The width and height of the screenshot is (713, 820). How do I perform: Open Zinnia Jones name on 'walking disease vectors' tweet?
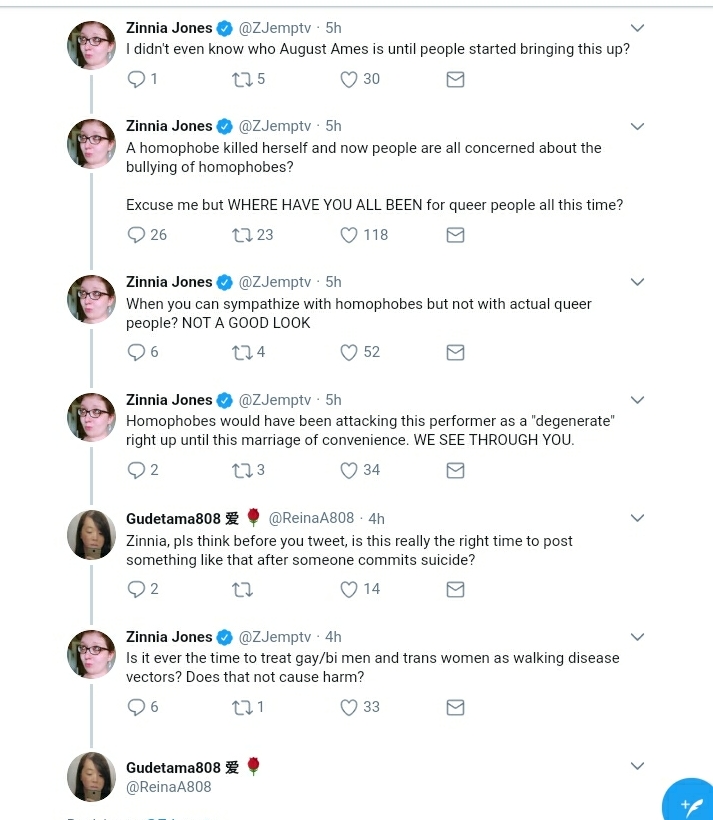169,636
